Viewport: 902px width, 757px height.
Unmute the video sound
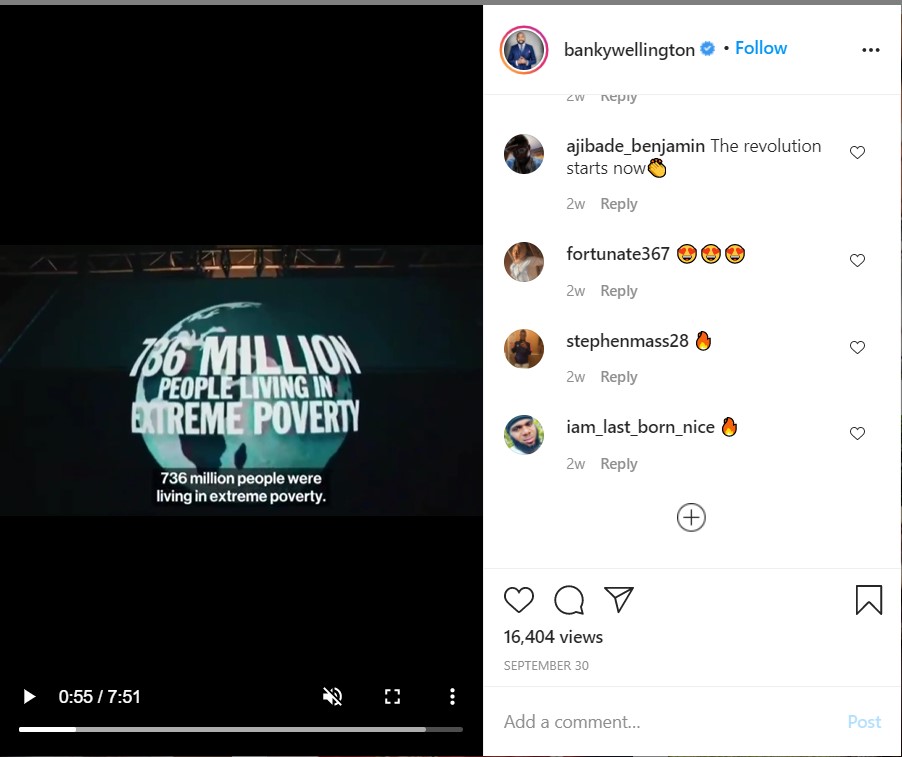click(x=332, y=697)
